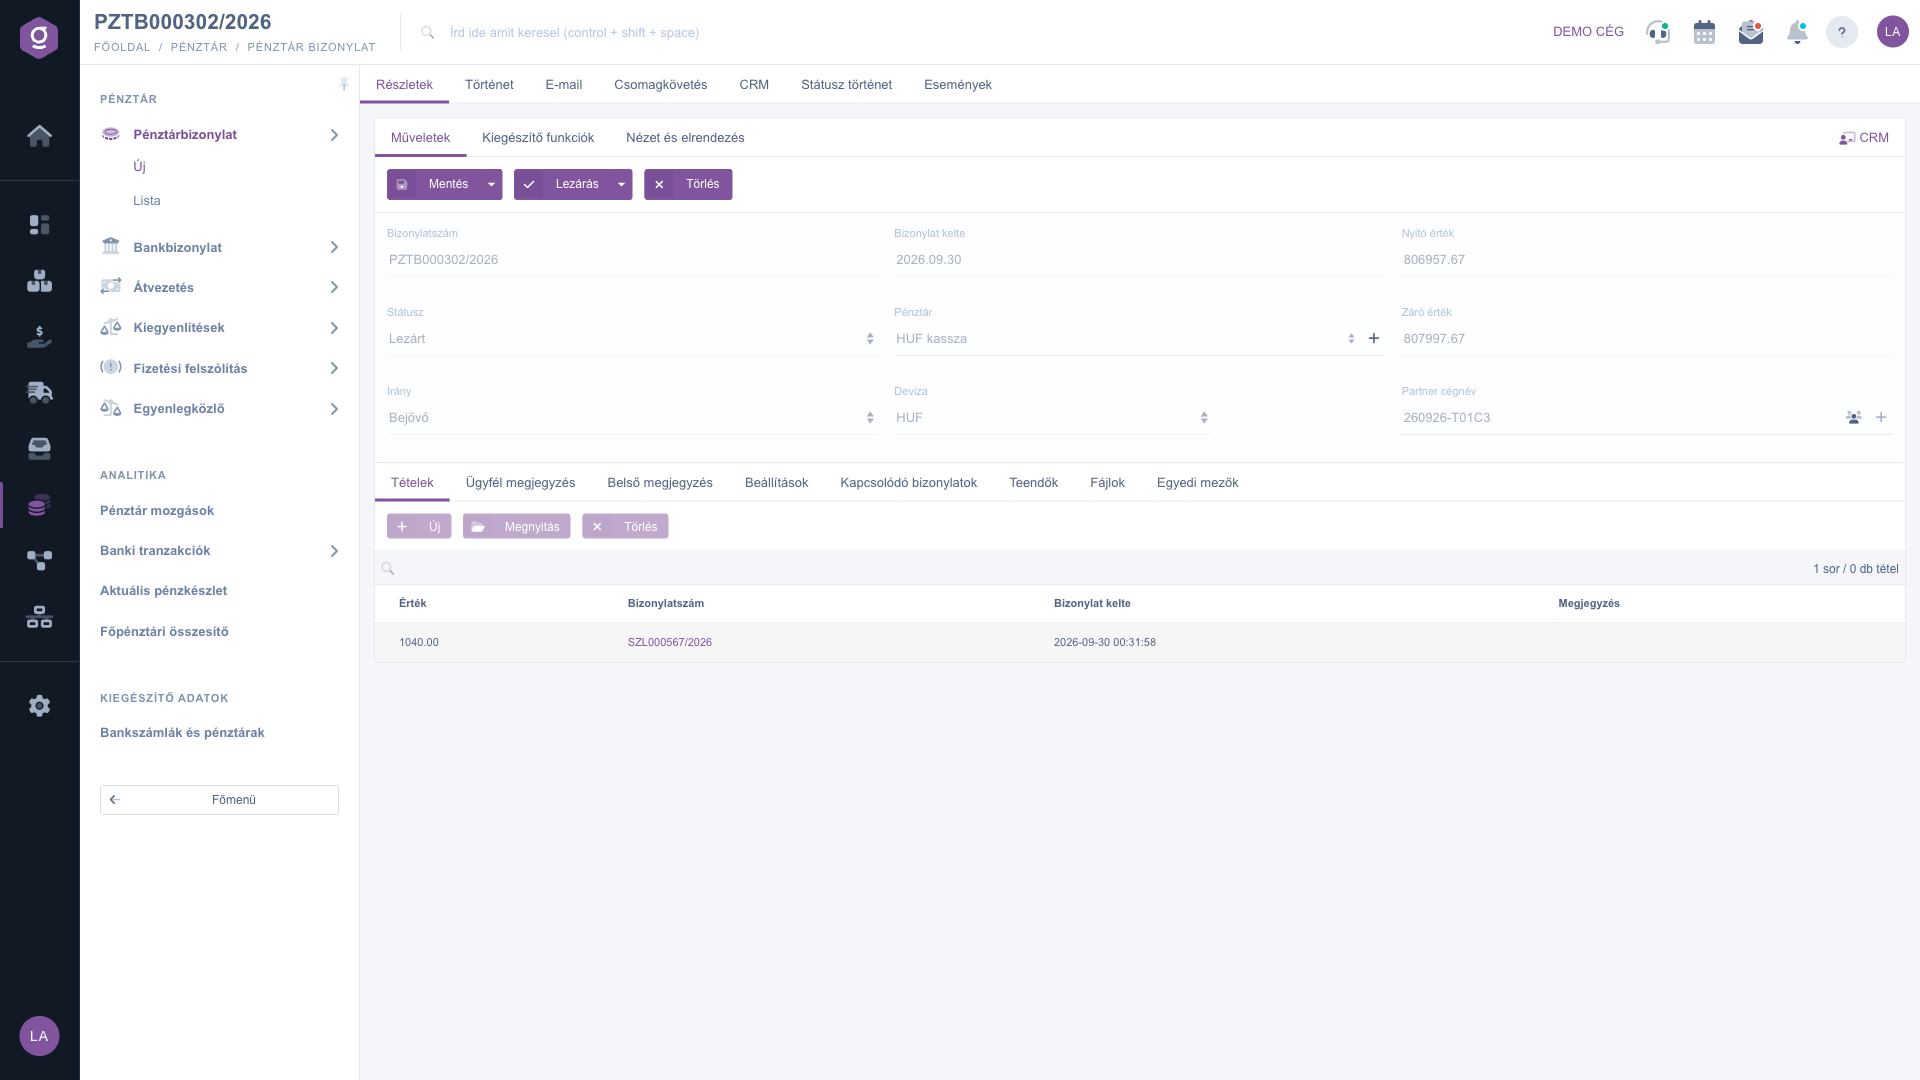Open the notification bell icon

[1797, 32]
